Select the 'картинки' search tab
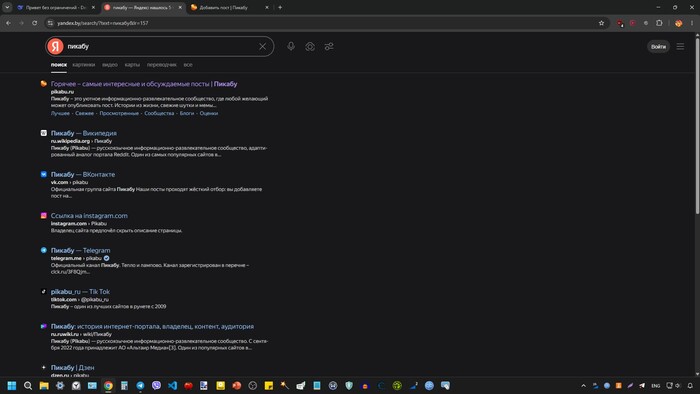Viewport: 700px width, 394px height. [83, 65]
